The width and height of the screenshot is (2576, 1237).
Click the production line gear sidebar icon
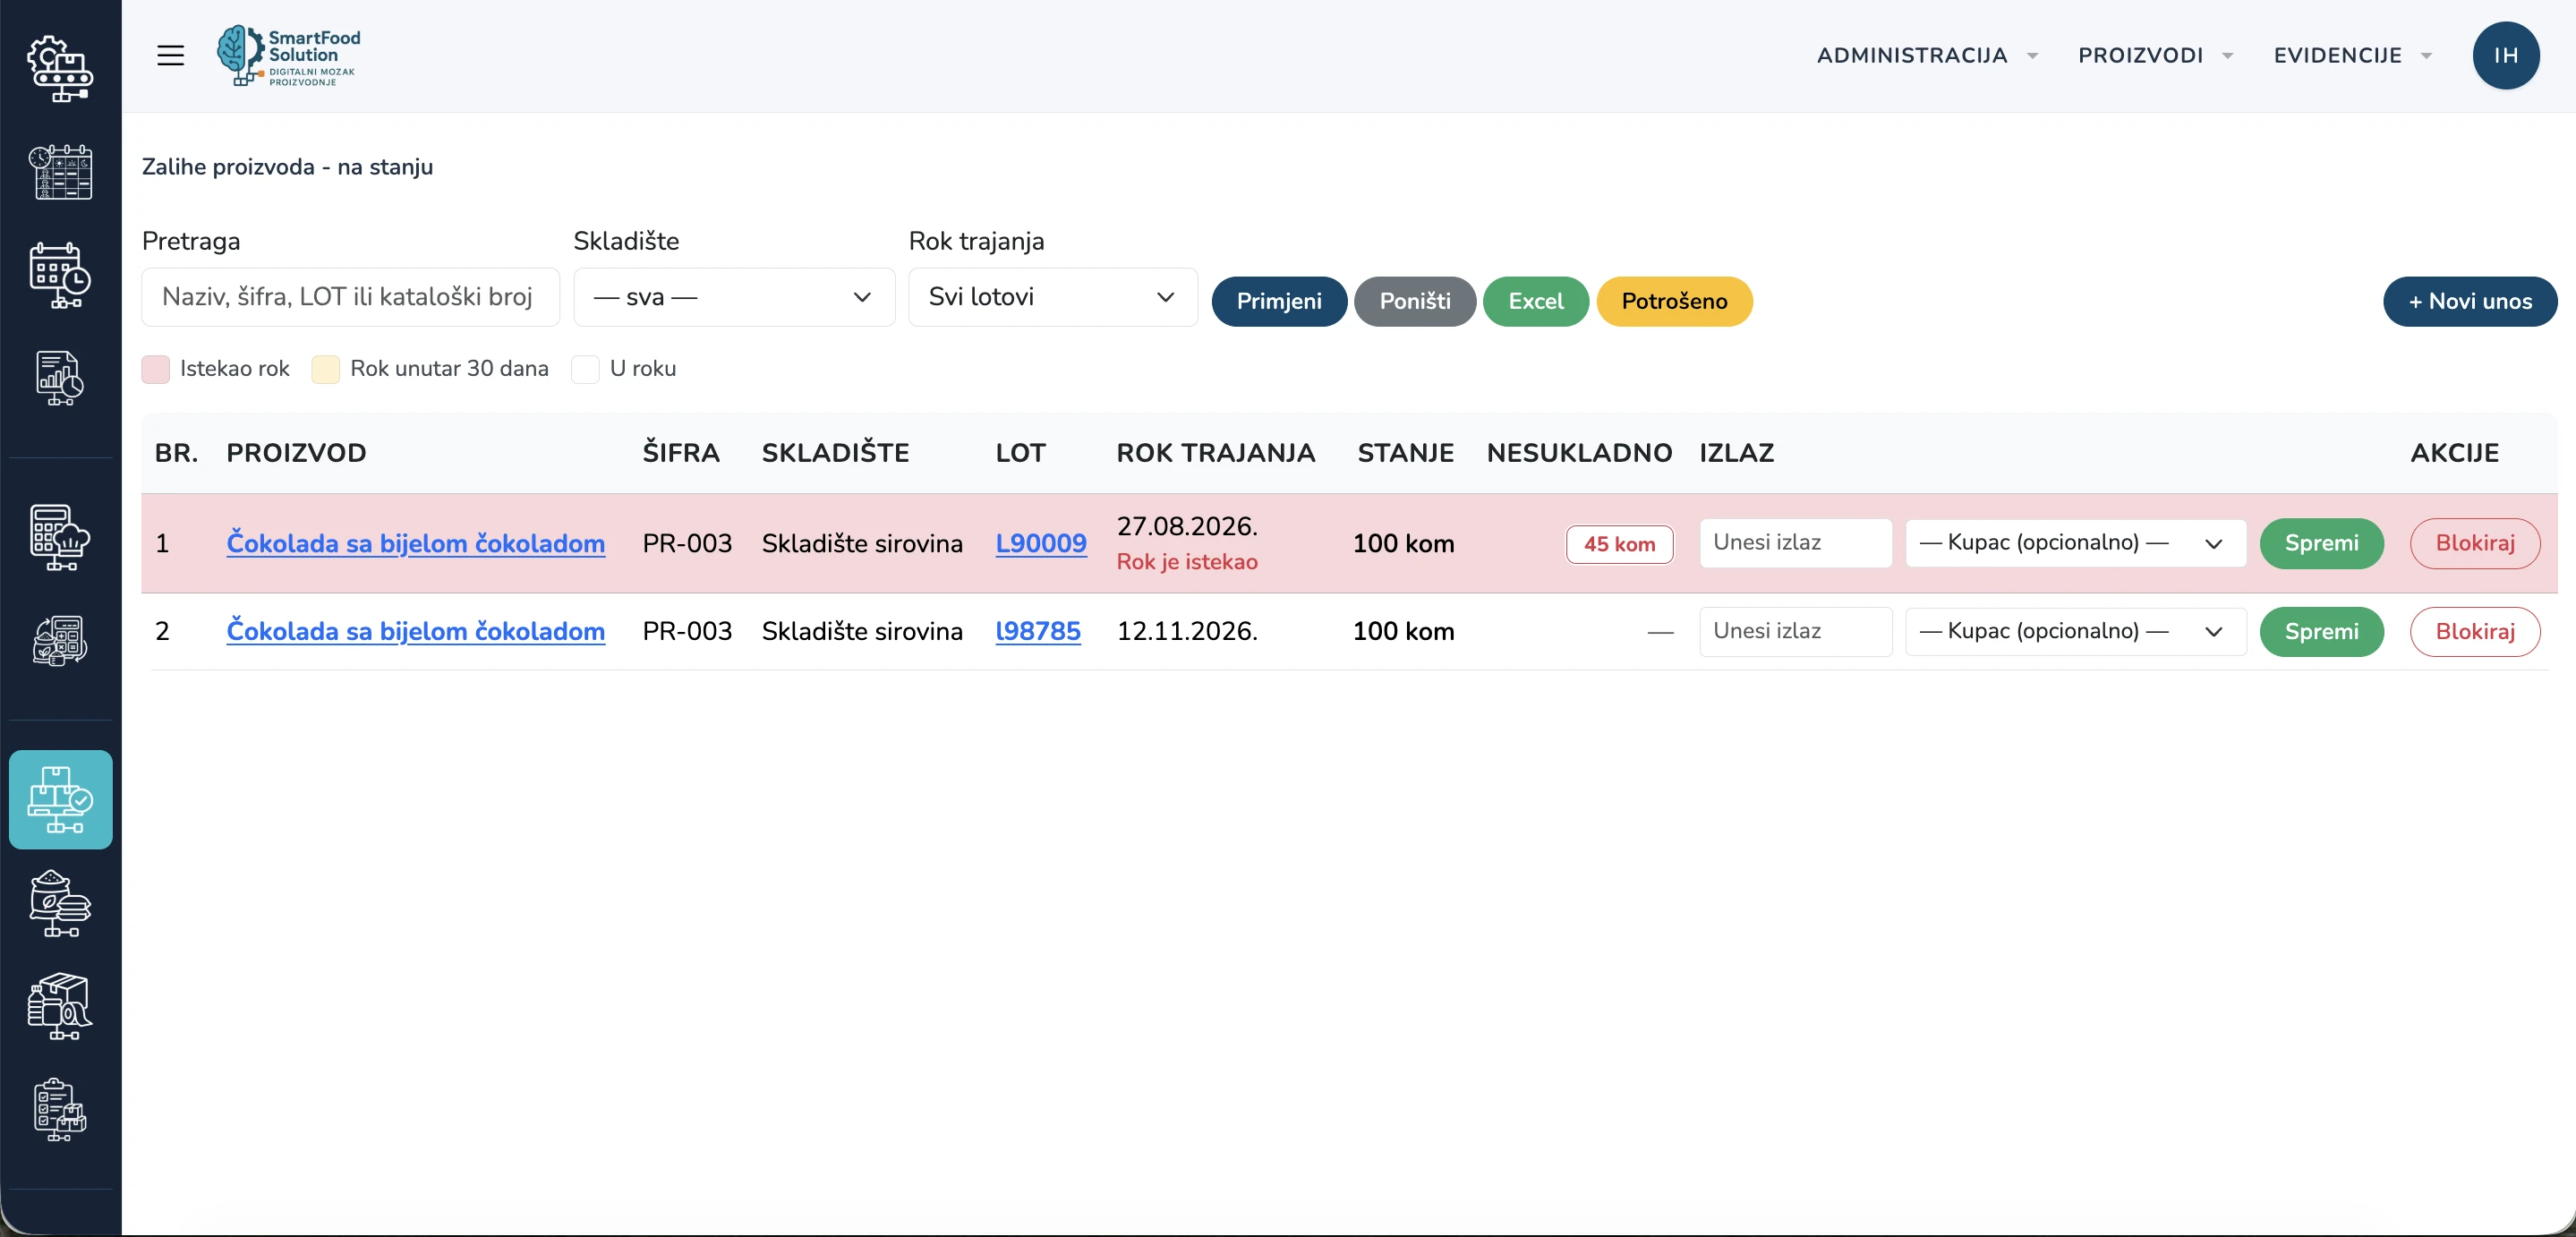(60, 68)
